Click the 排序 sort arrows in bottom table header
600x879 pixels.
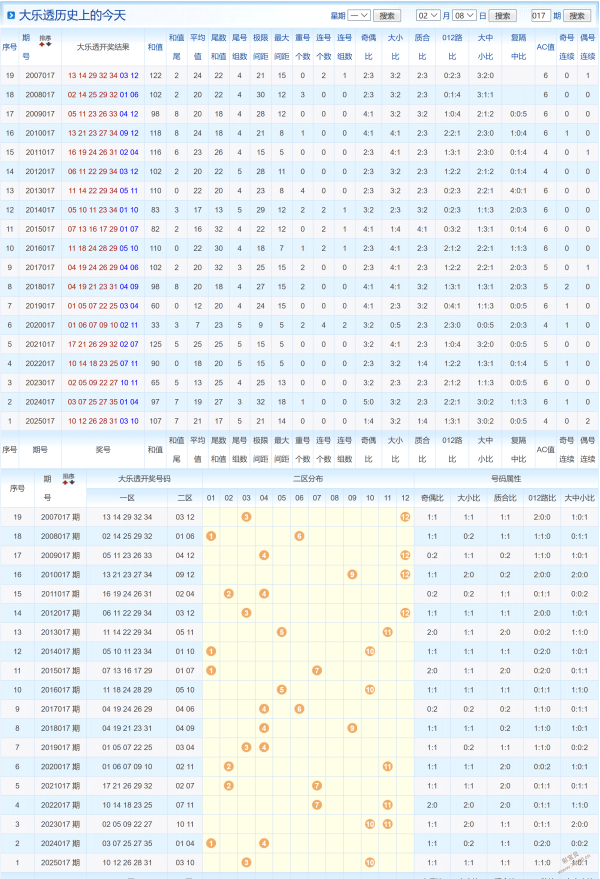click(x=69, y=480)
